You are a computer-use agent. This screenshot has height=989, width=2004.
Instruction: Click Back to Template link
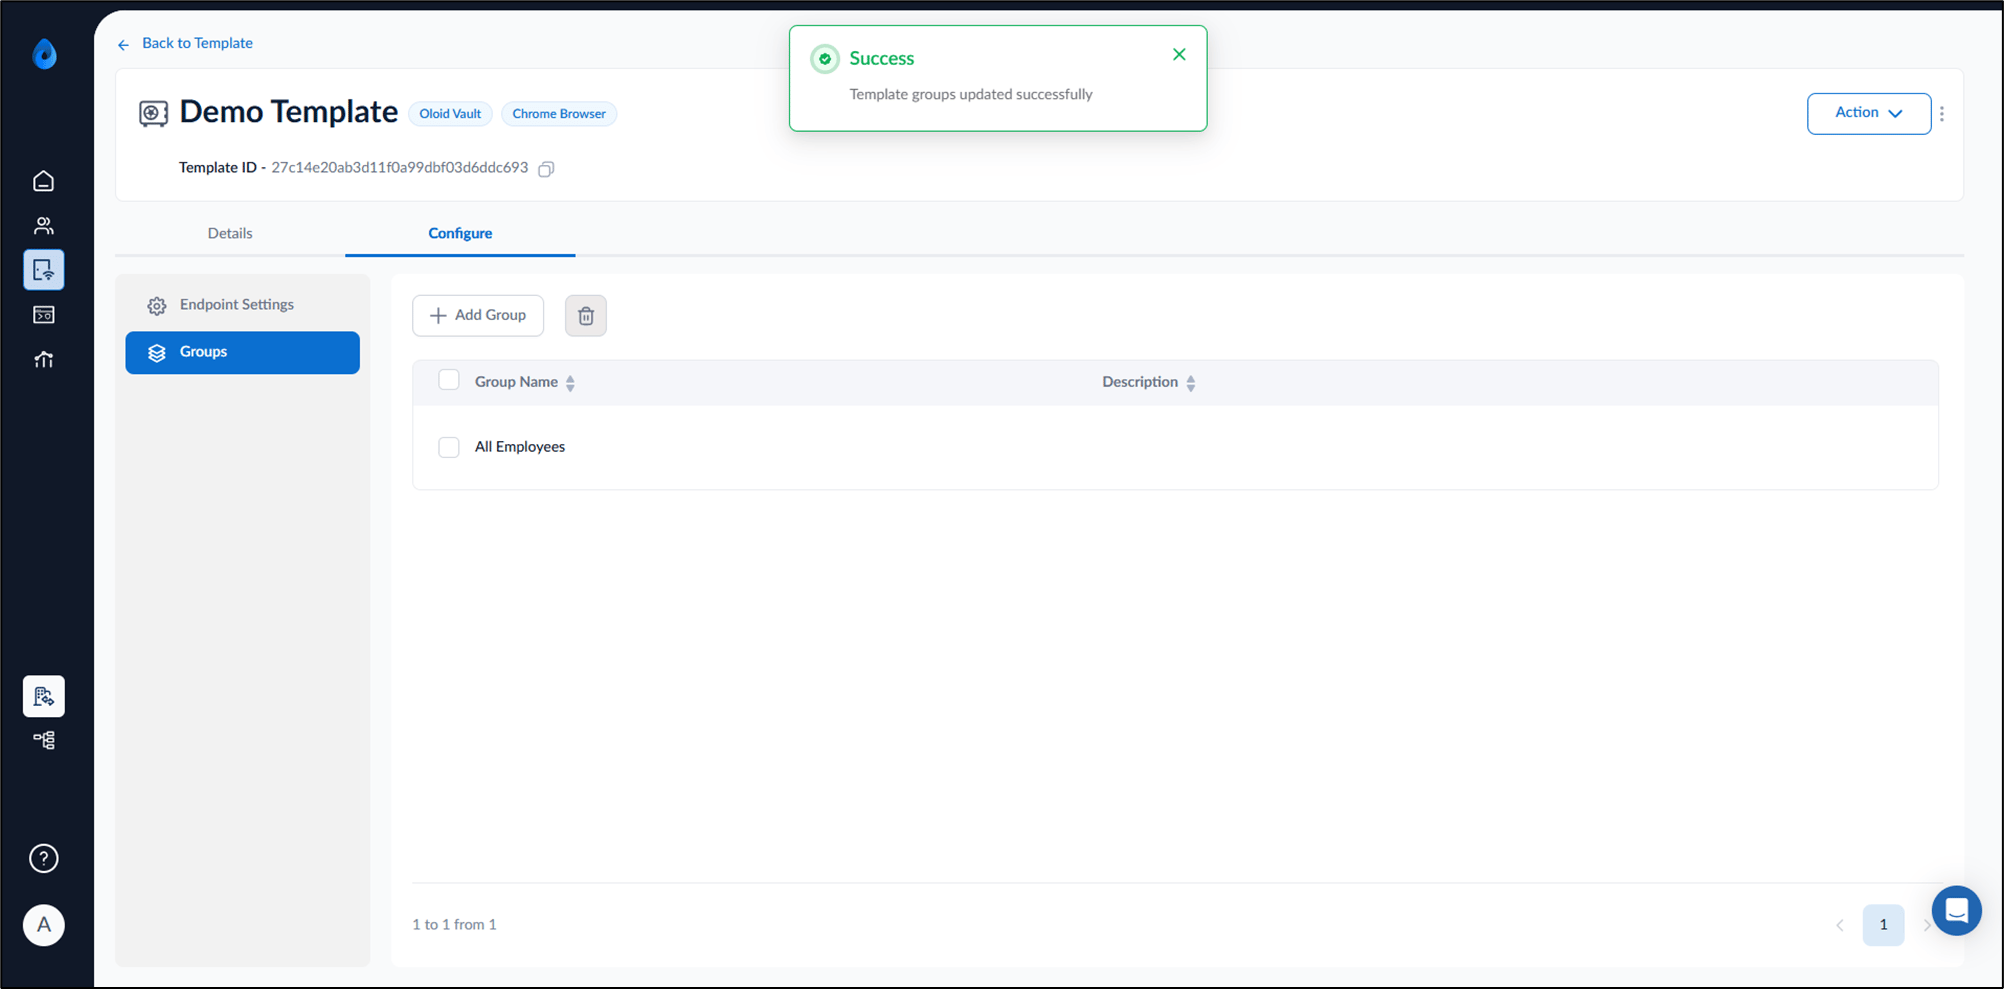[185, 43]
